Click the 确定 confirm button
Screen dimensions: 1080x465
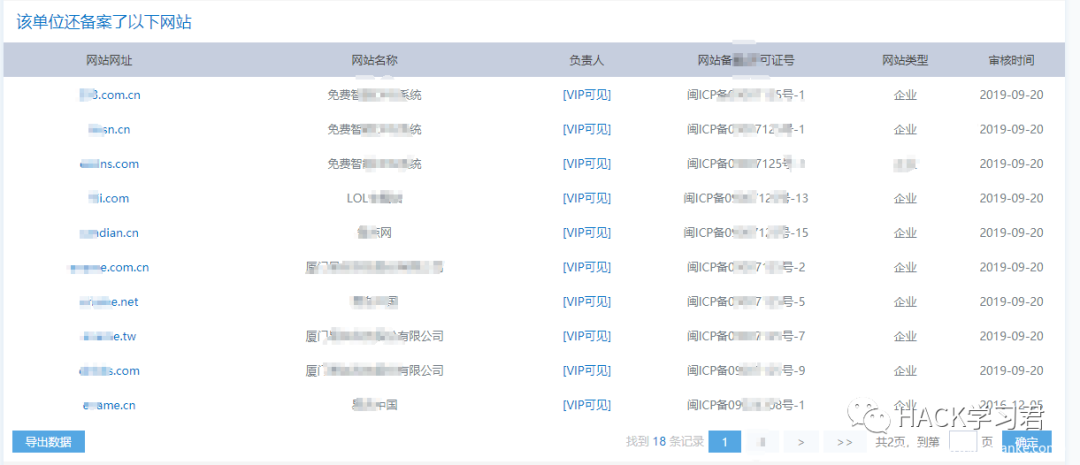(x=1027, y=442)
